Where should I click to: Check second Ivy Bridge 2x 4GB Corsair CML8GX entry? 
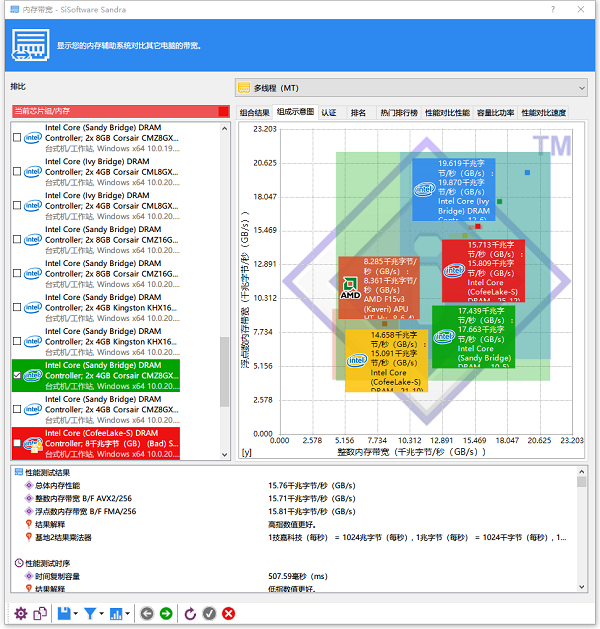(17, 205)
